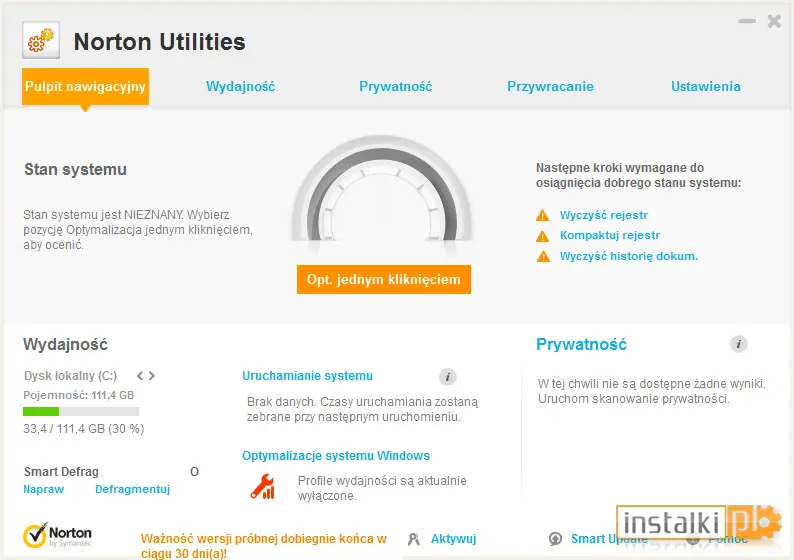The width and height of the screenshot is (794, 560).
Task: Click the Dysk lokalny (C:) label
Action: [x=70, y=376]
